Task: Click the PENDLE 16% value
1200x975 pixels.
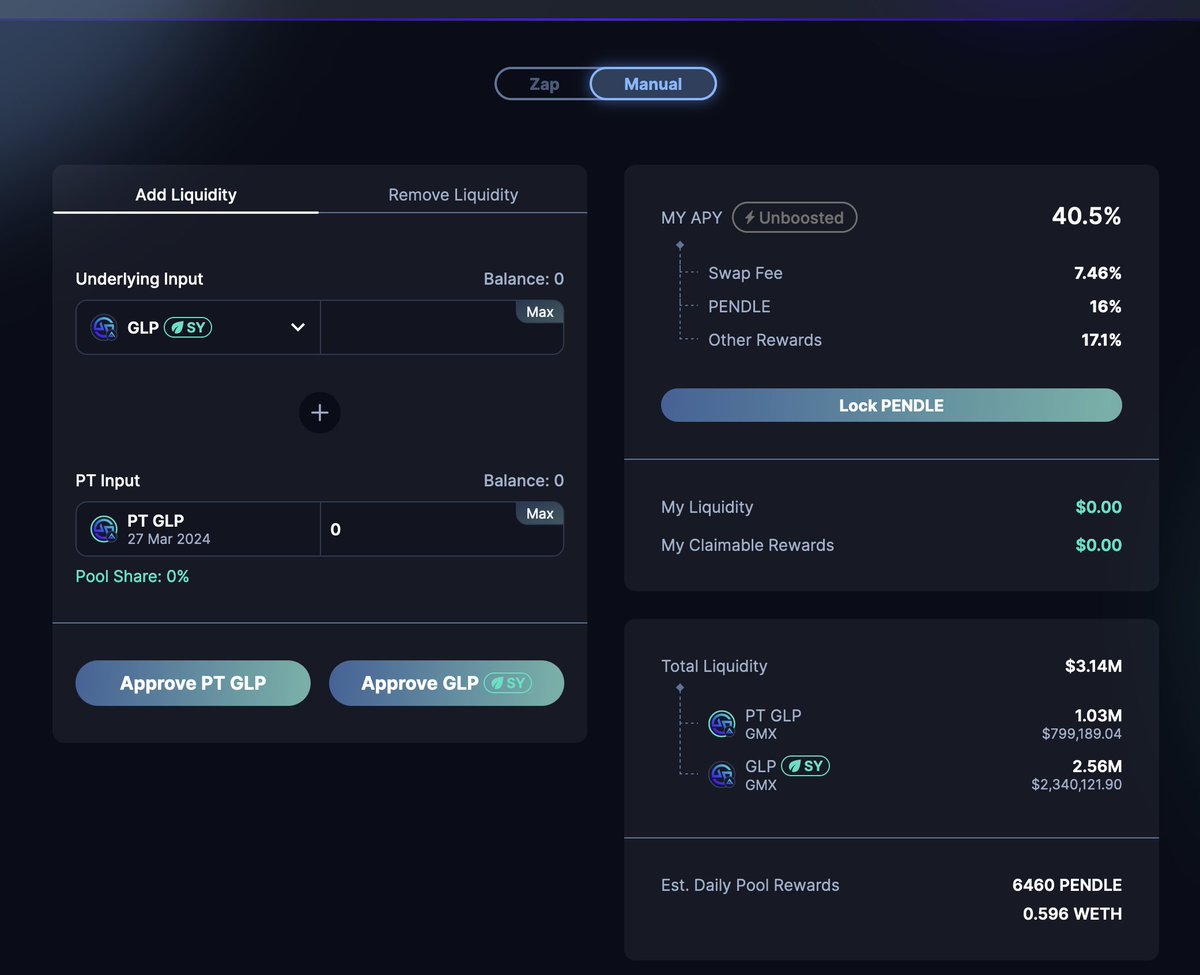Action: [x=1106, y=306]
